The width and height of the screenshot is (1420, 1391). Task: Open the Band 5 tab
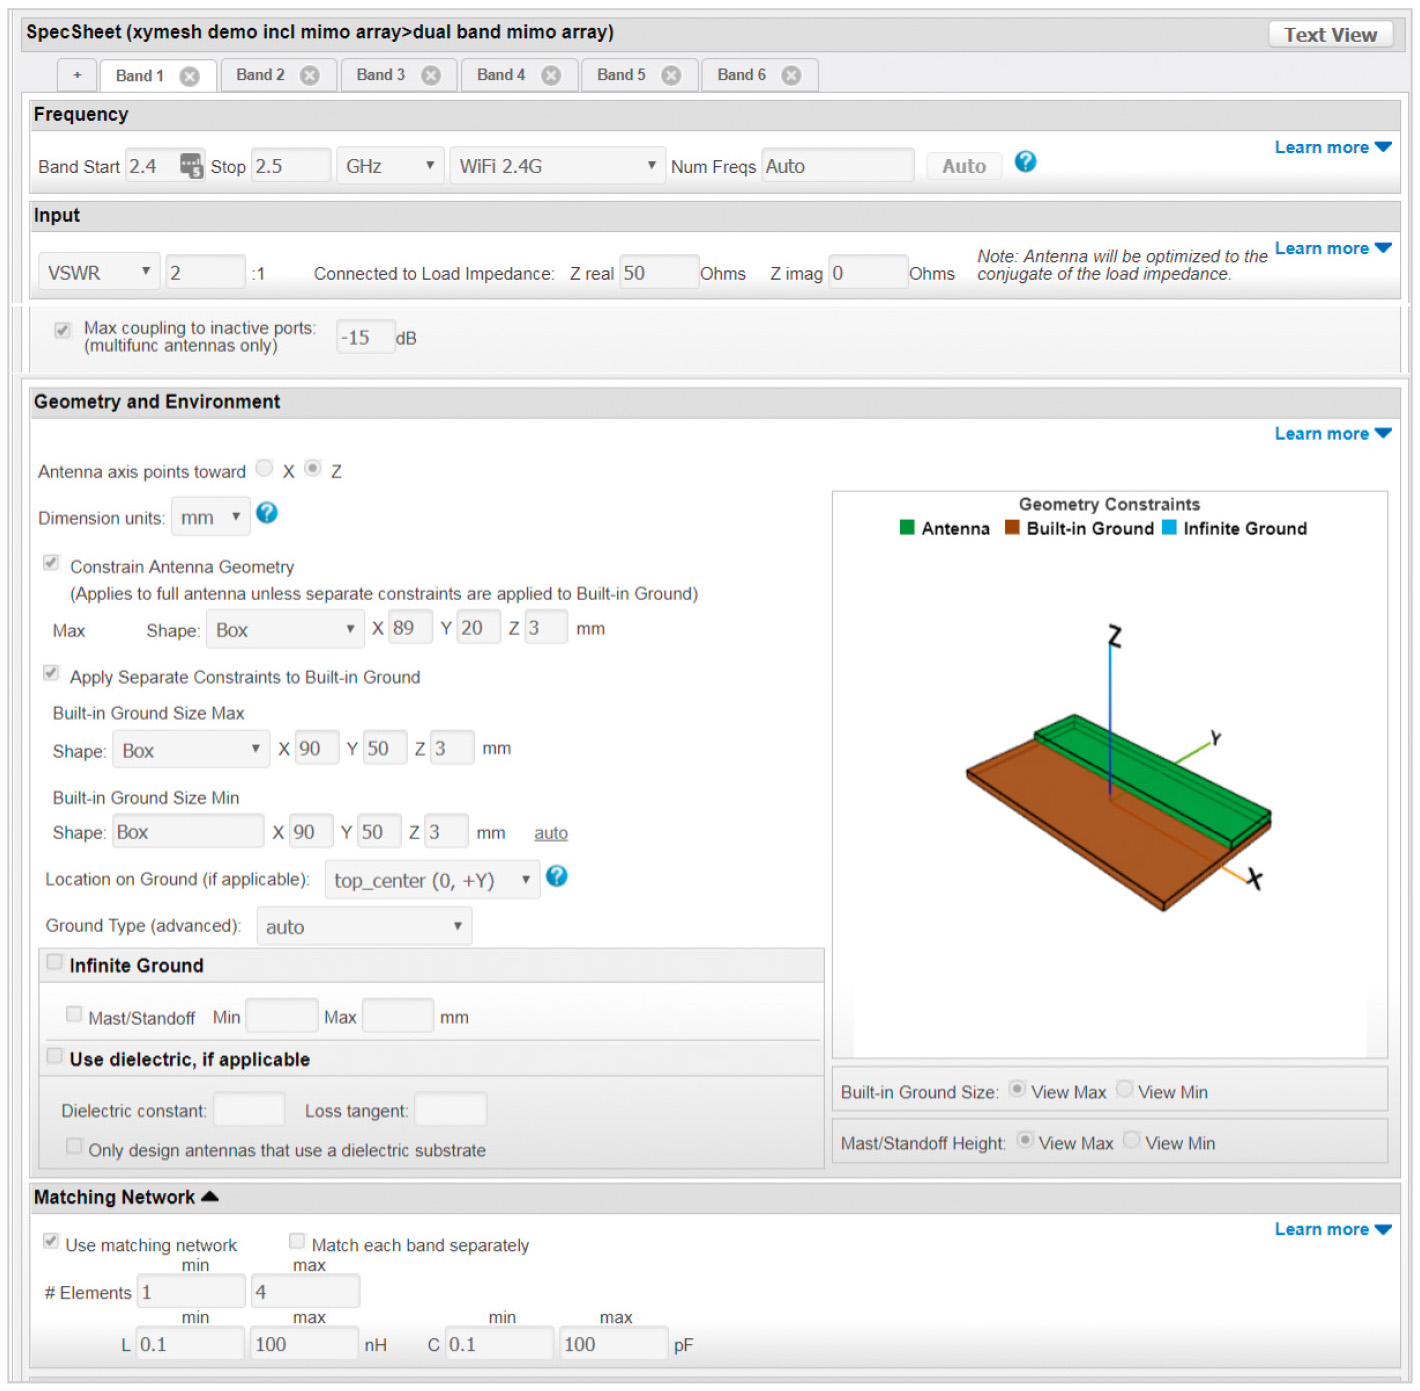(621, 76)
